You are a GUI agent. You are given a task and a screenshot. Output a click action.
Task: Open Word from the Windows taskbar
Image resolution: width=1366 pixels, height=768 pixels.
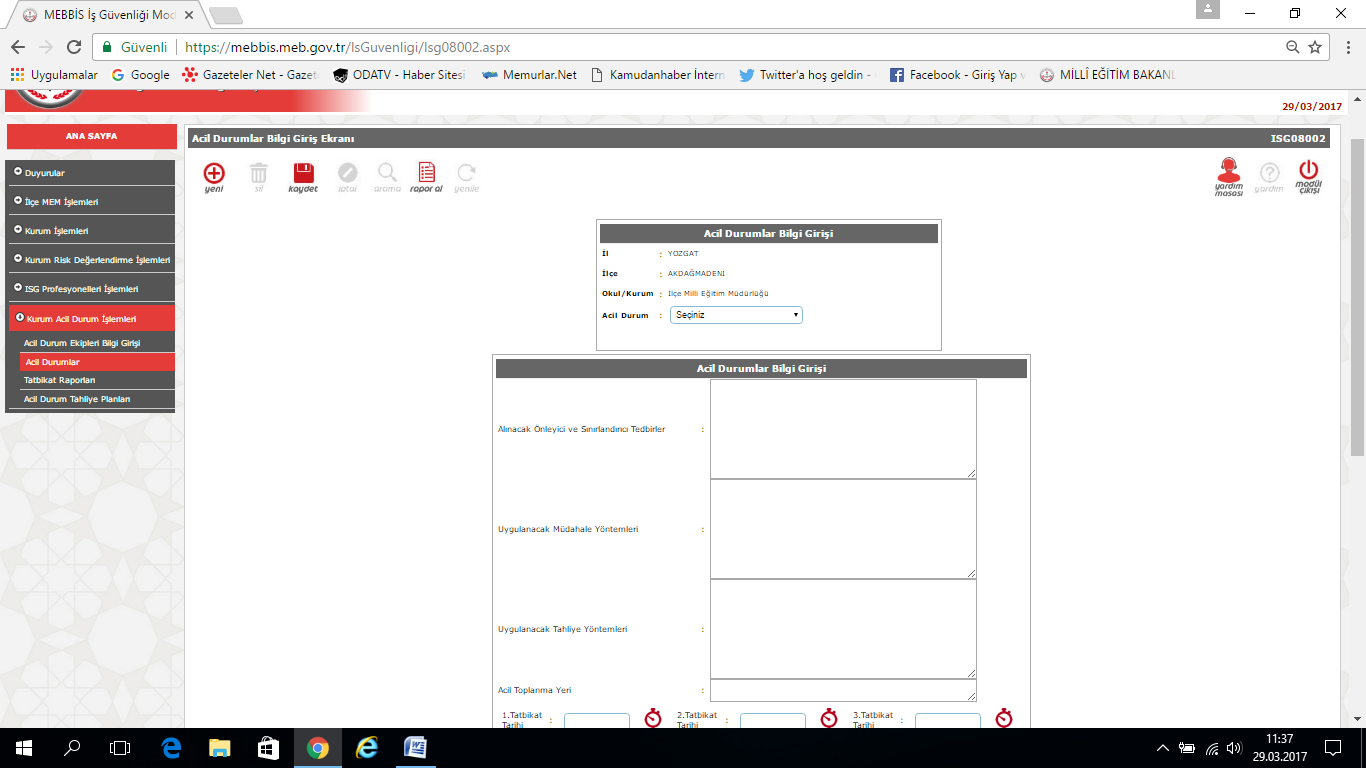click(x=415, y=747)
